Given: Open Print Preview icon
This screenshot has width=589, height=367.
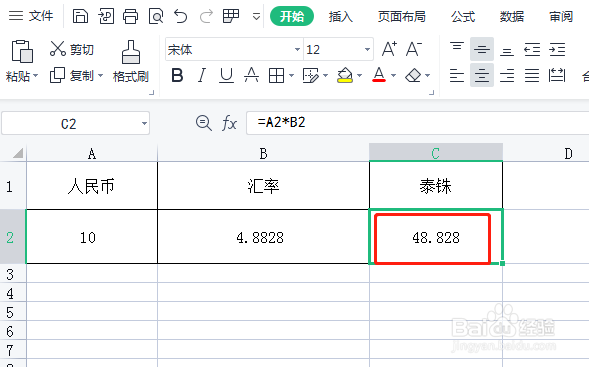Looking at the screenshot, I should pos(156,17).
